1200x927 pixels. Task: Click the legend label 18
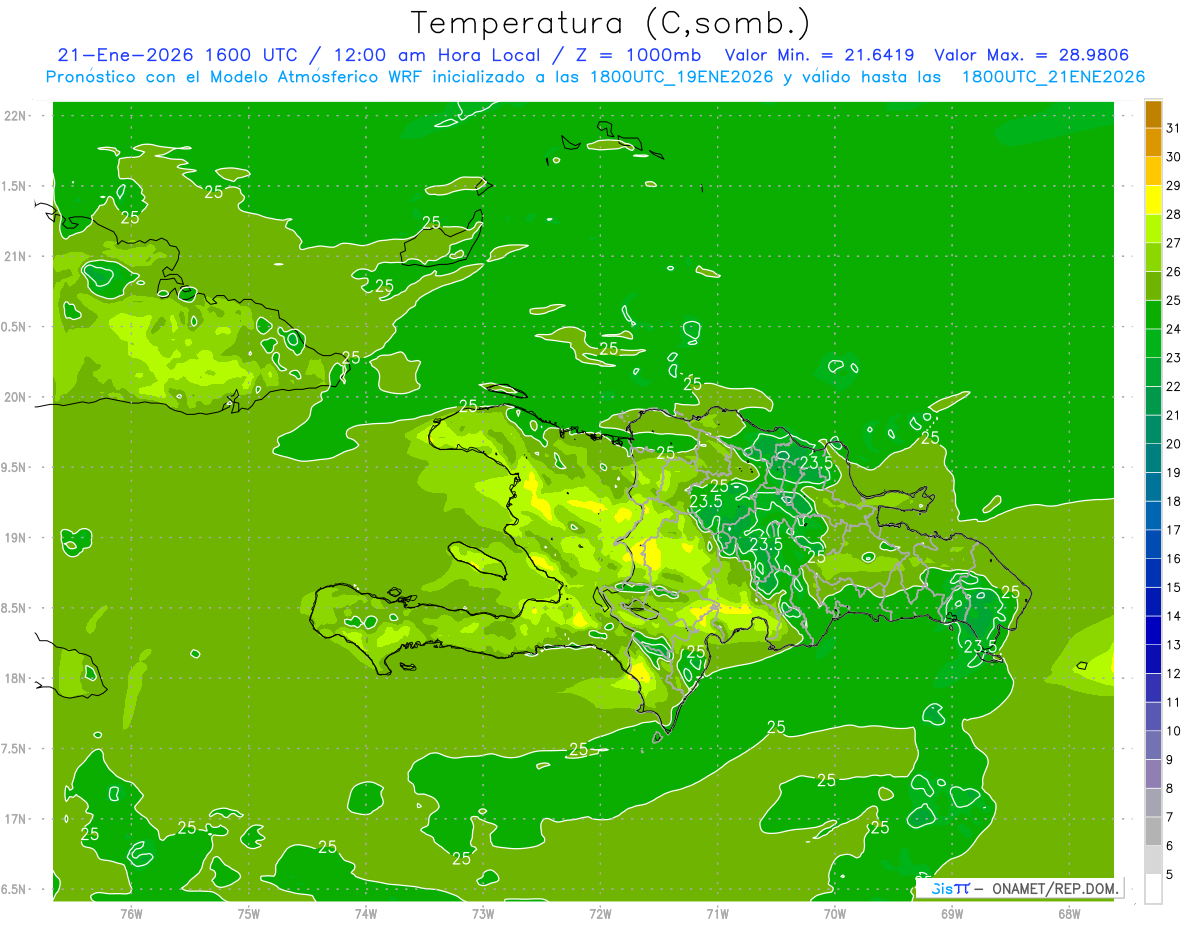pyautogui.click(x=1173, y=501)
